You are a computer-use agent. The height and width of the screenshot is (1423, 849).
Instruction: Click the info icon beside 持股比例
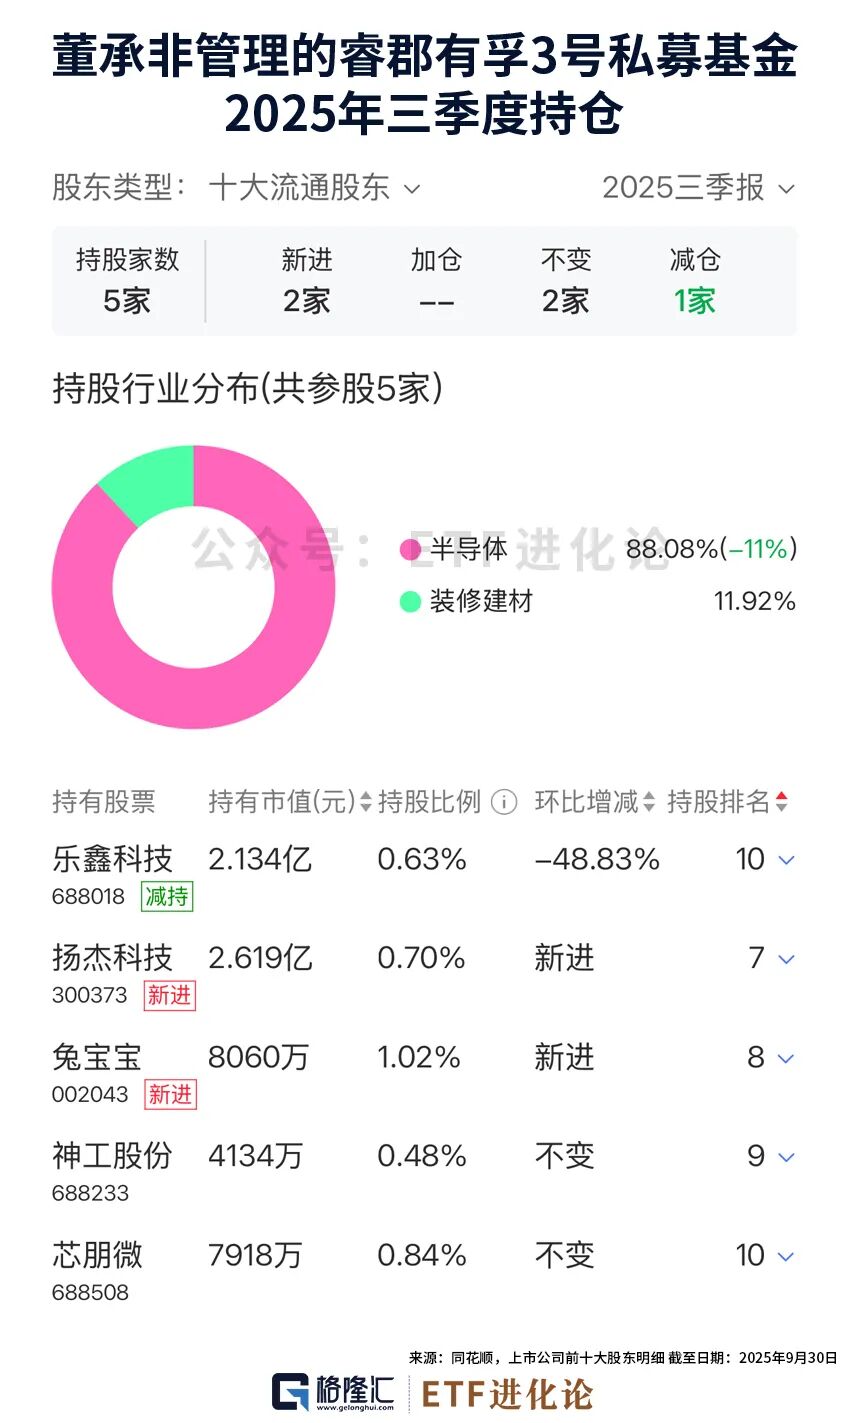point(505,802)
